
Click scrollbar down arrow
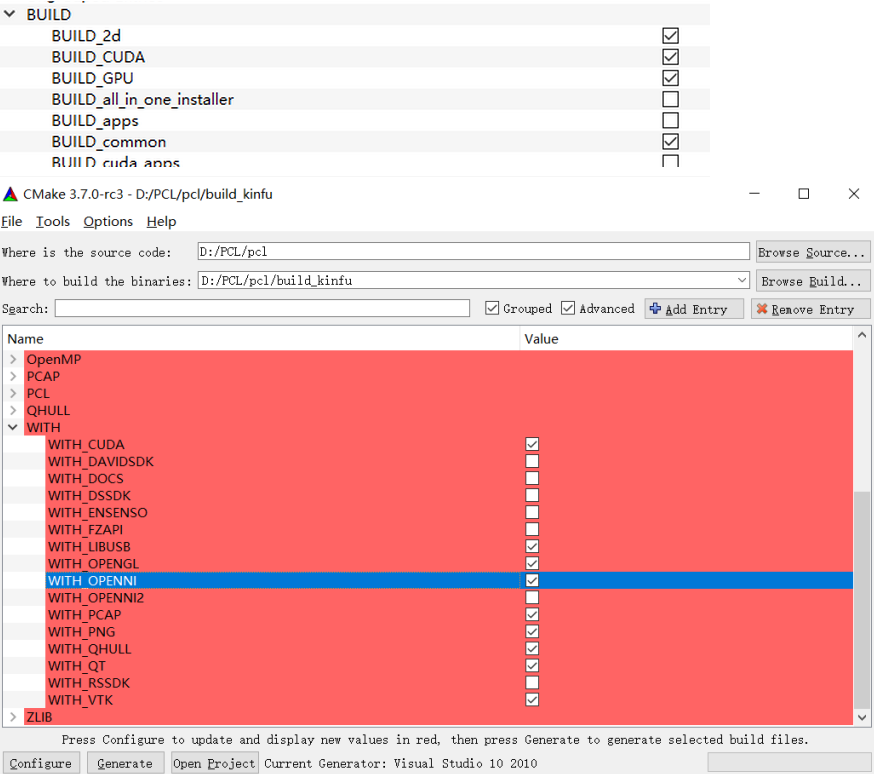(x=862, y=717)
